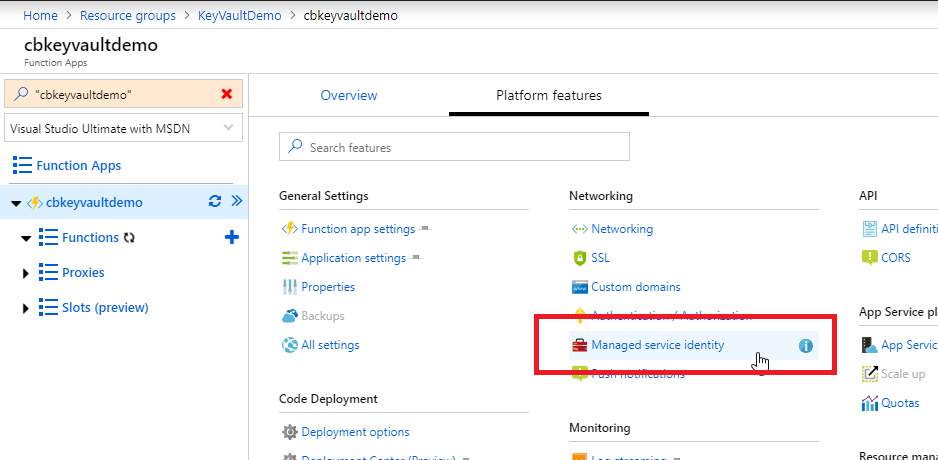The height and width of the screenshot is (460, 938).
Task: Click the Slots (preview) list icon
Action: (48, 307)
